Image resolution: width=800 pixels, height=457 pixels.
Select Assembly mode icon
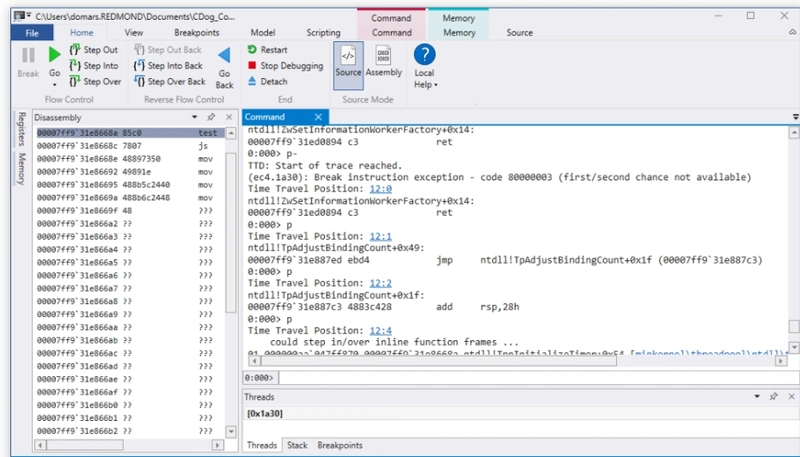tap(384, 55)
